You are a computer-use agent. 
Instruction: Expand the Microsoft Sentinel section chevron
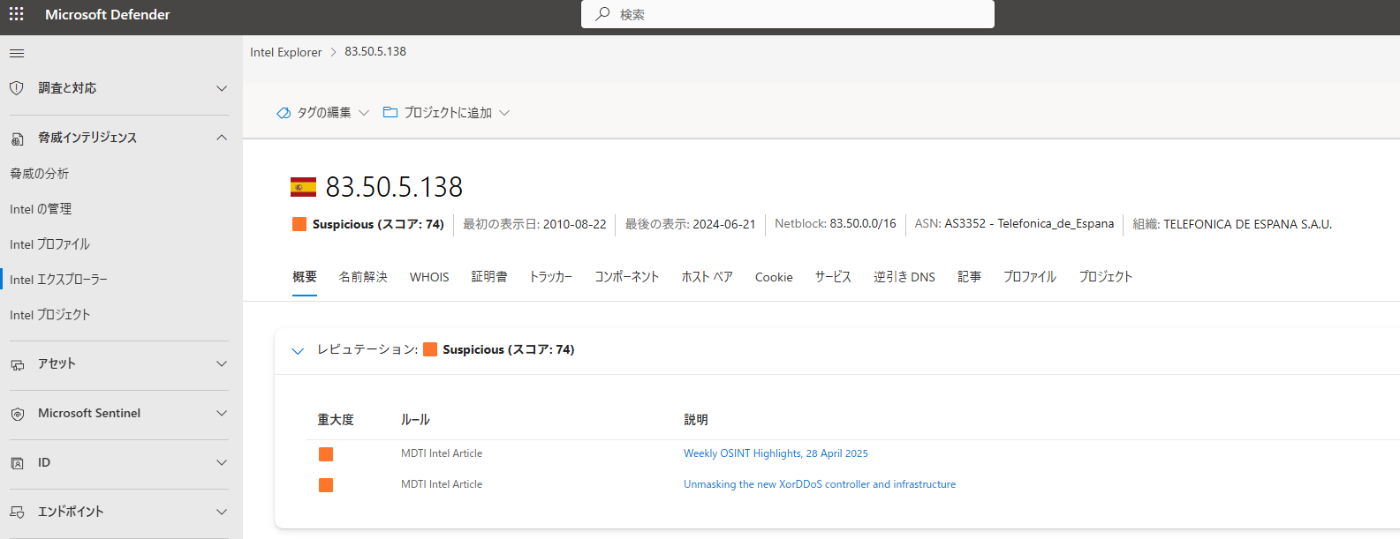pos(222,414)
